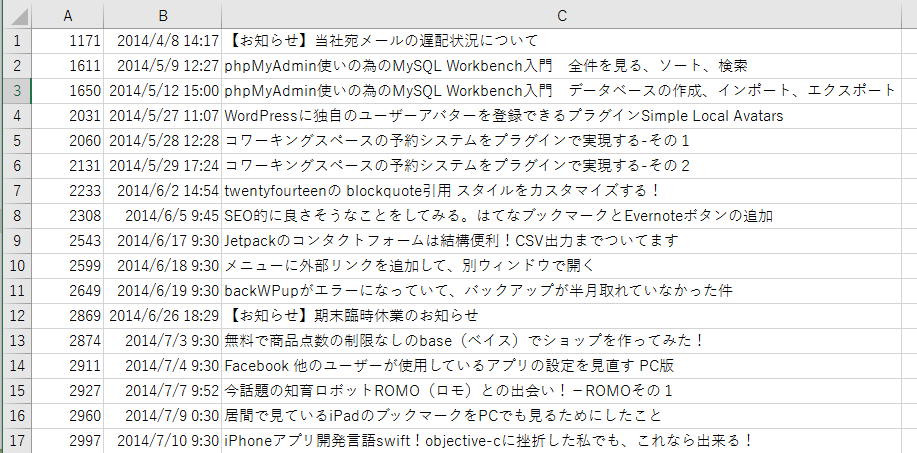
Task: Click cell with ID 2960
Action: click(x=68, y=416)
